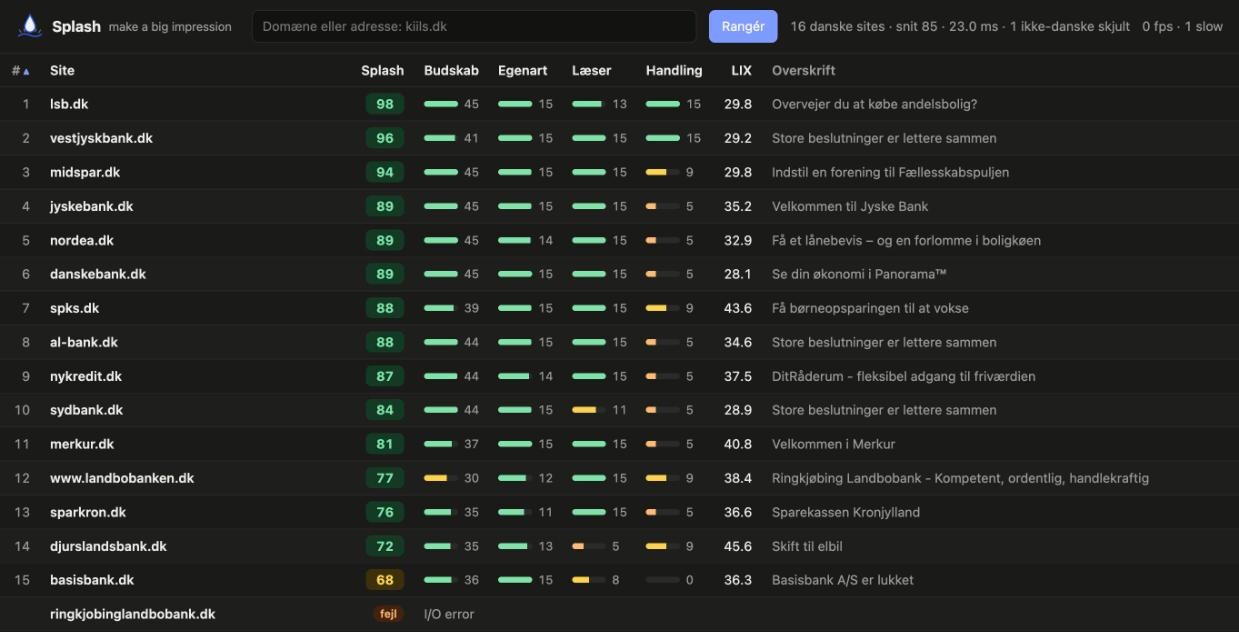Select the al-bank.dk site name

[x=84, y=342]
